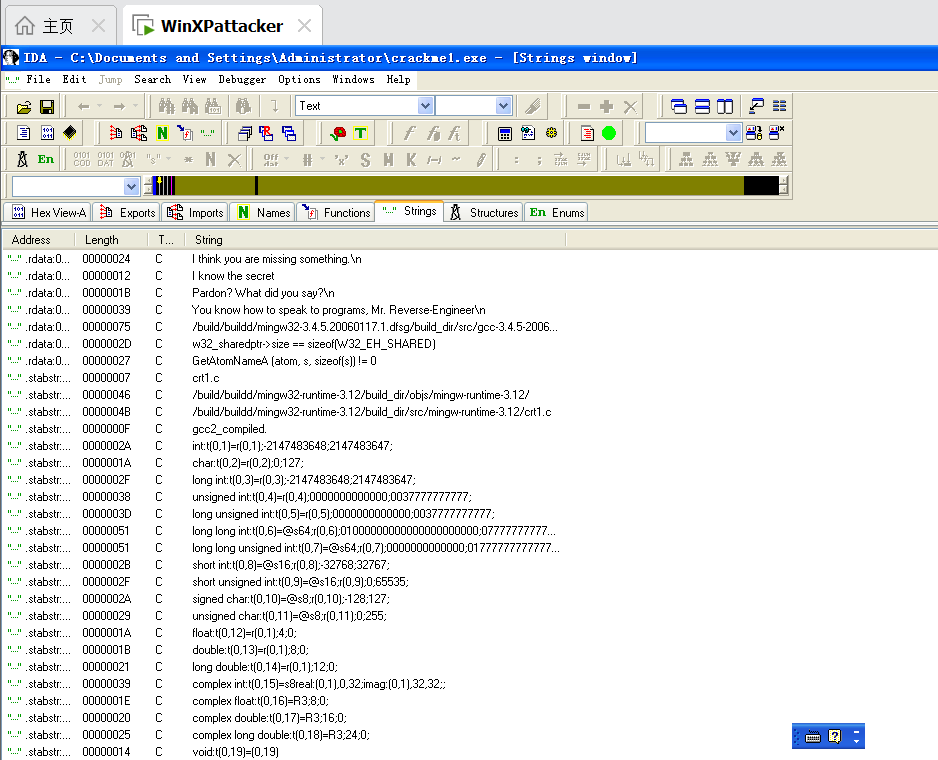Open the Strings window toolbar icon
Screen dimensions: 938x760
click(208, 133)
